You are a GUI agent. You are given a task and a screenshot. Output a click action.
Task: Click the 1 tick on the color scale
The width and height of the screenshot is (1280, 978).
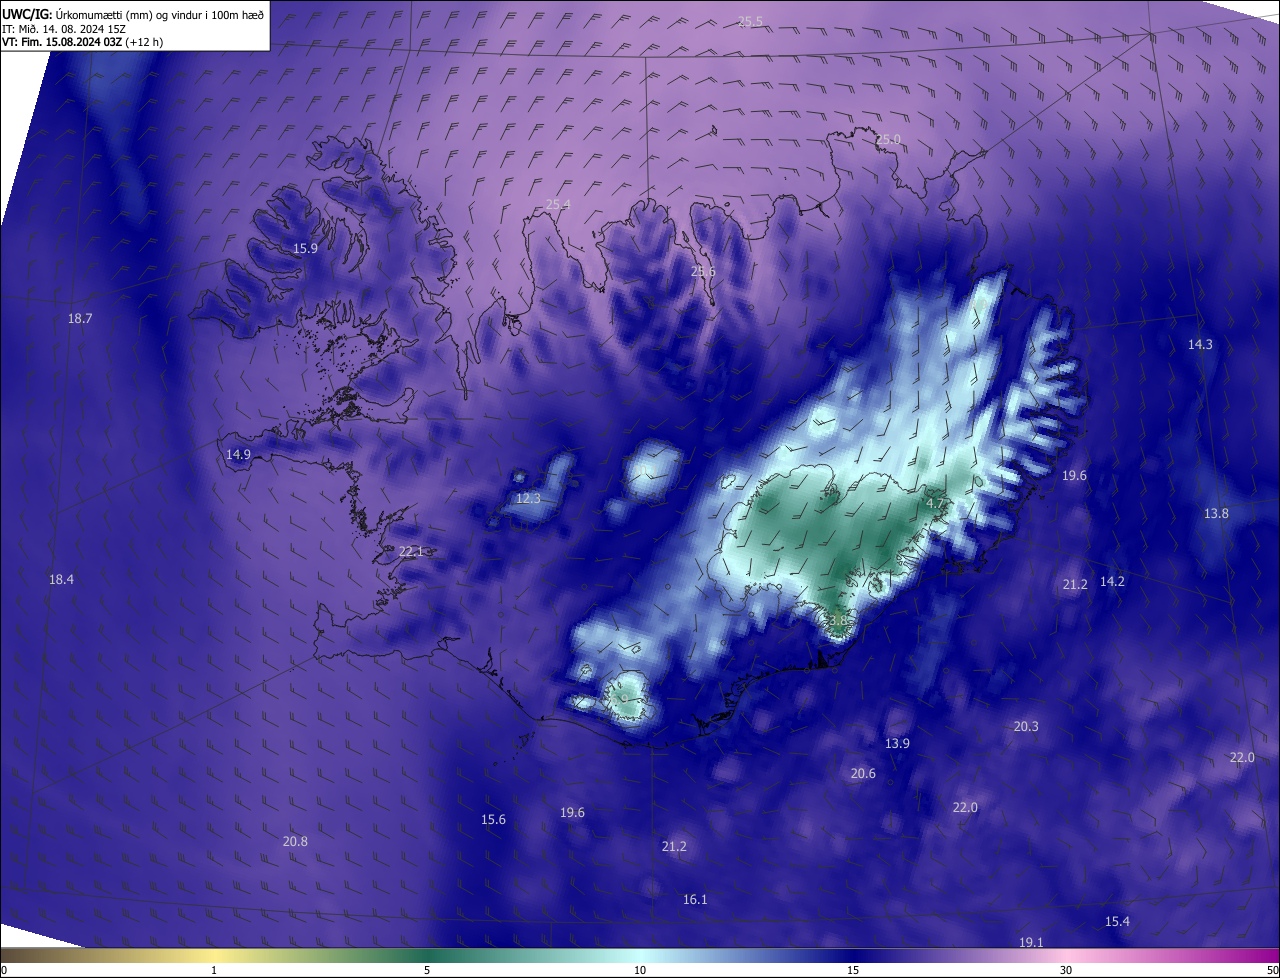pos(214,970)
